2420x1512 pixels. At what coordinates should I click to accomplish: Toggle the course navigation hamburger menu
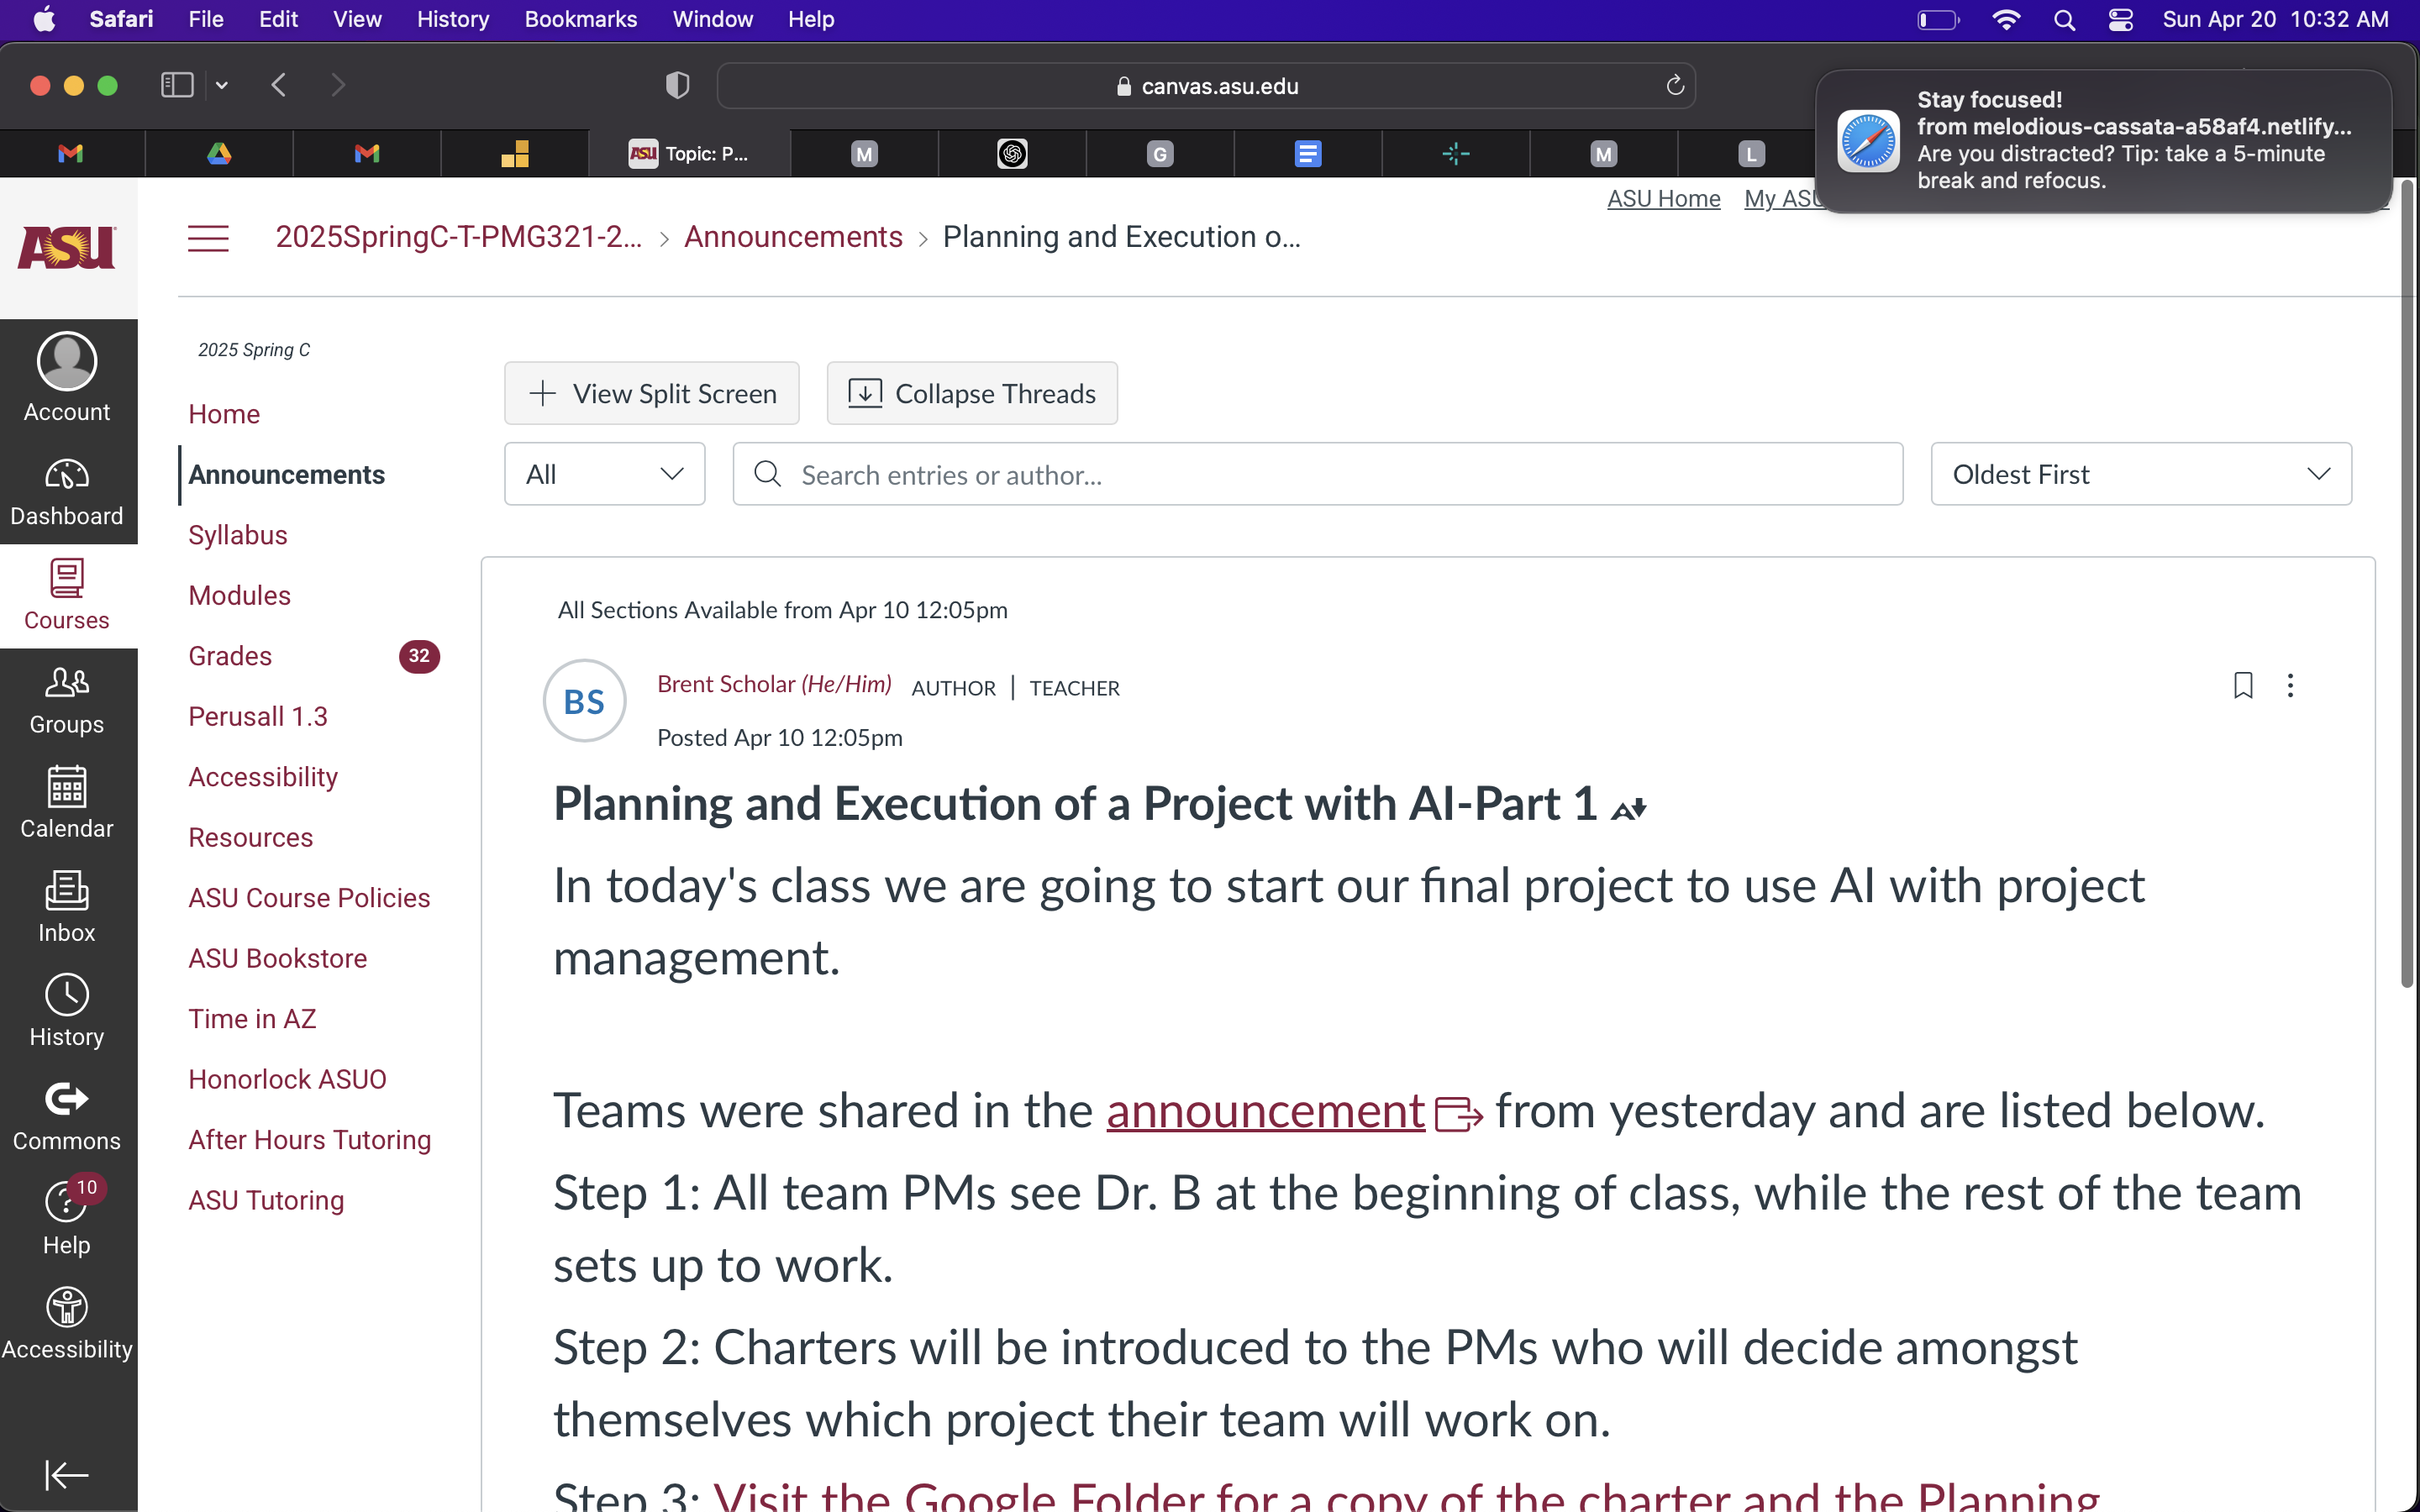point(208,238)
